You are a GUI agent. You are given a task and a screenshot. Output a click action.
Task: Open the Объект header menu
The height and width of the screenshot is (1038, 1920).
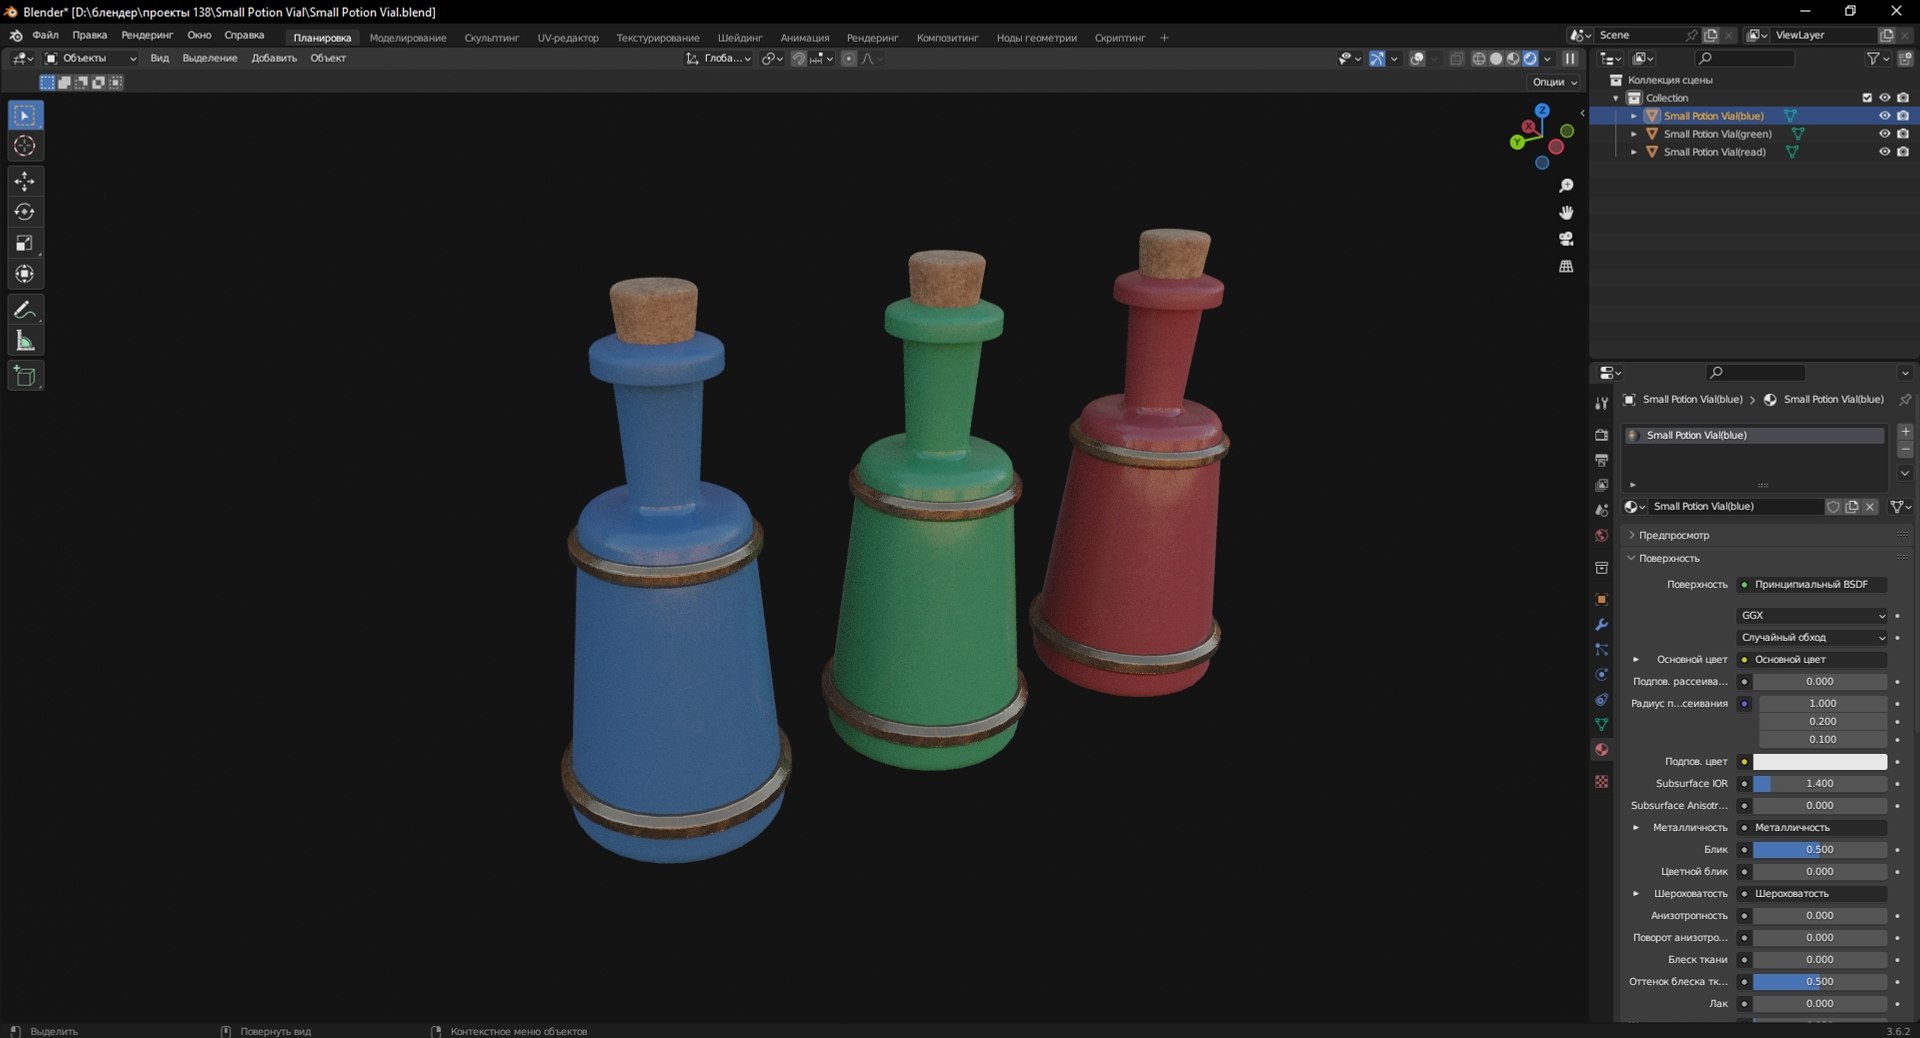(x=328, y=58)
